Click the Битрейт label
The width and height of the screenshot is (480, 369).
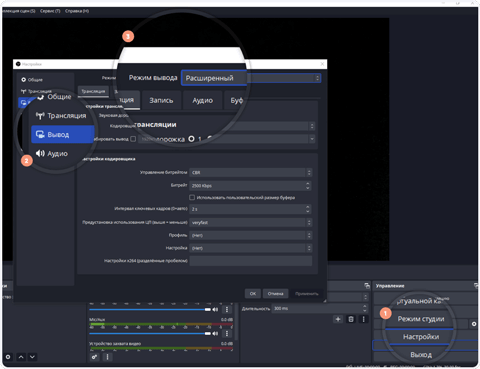[x=179, y=185]
